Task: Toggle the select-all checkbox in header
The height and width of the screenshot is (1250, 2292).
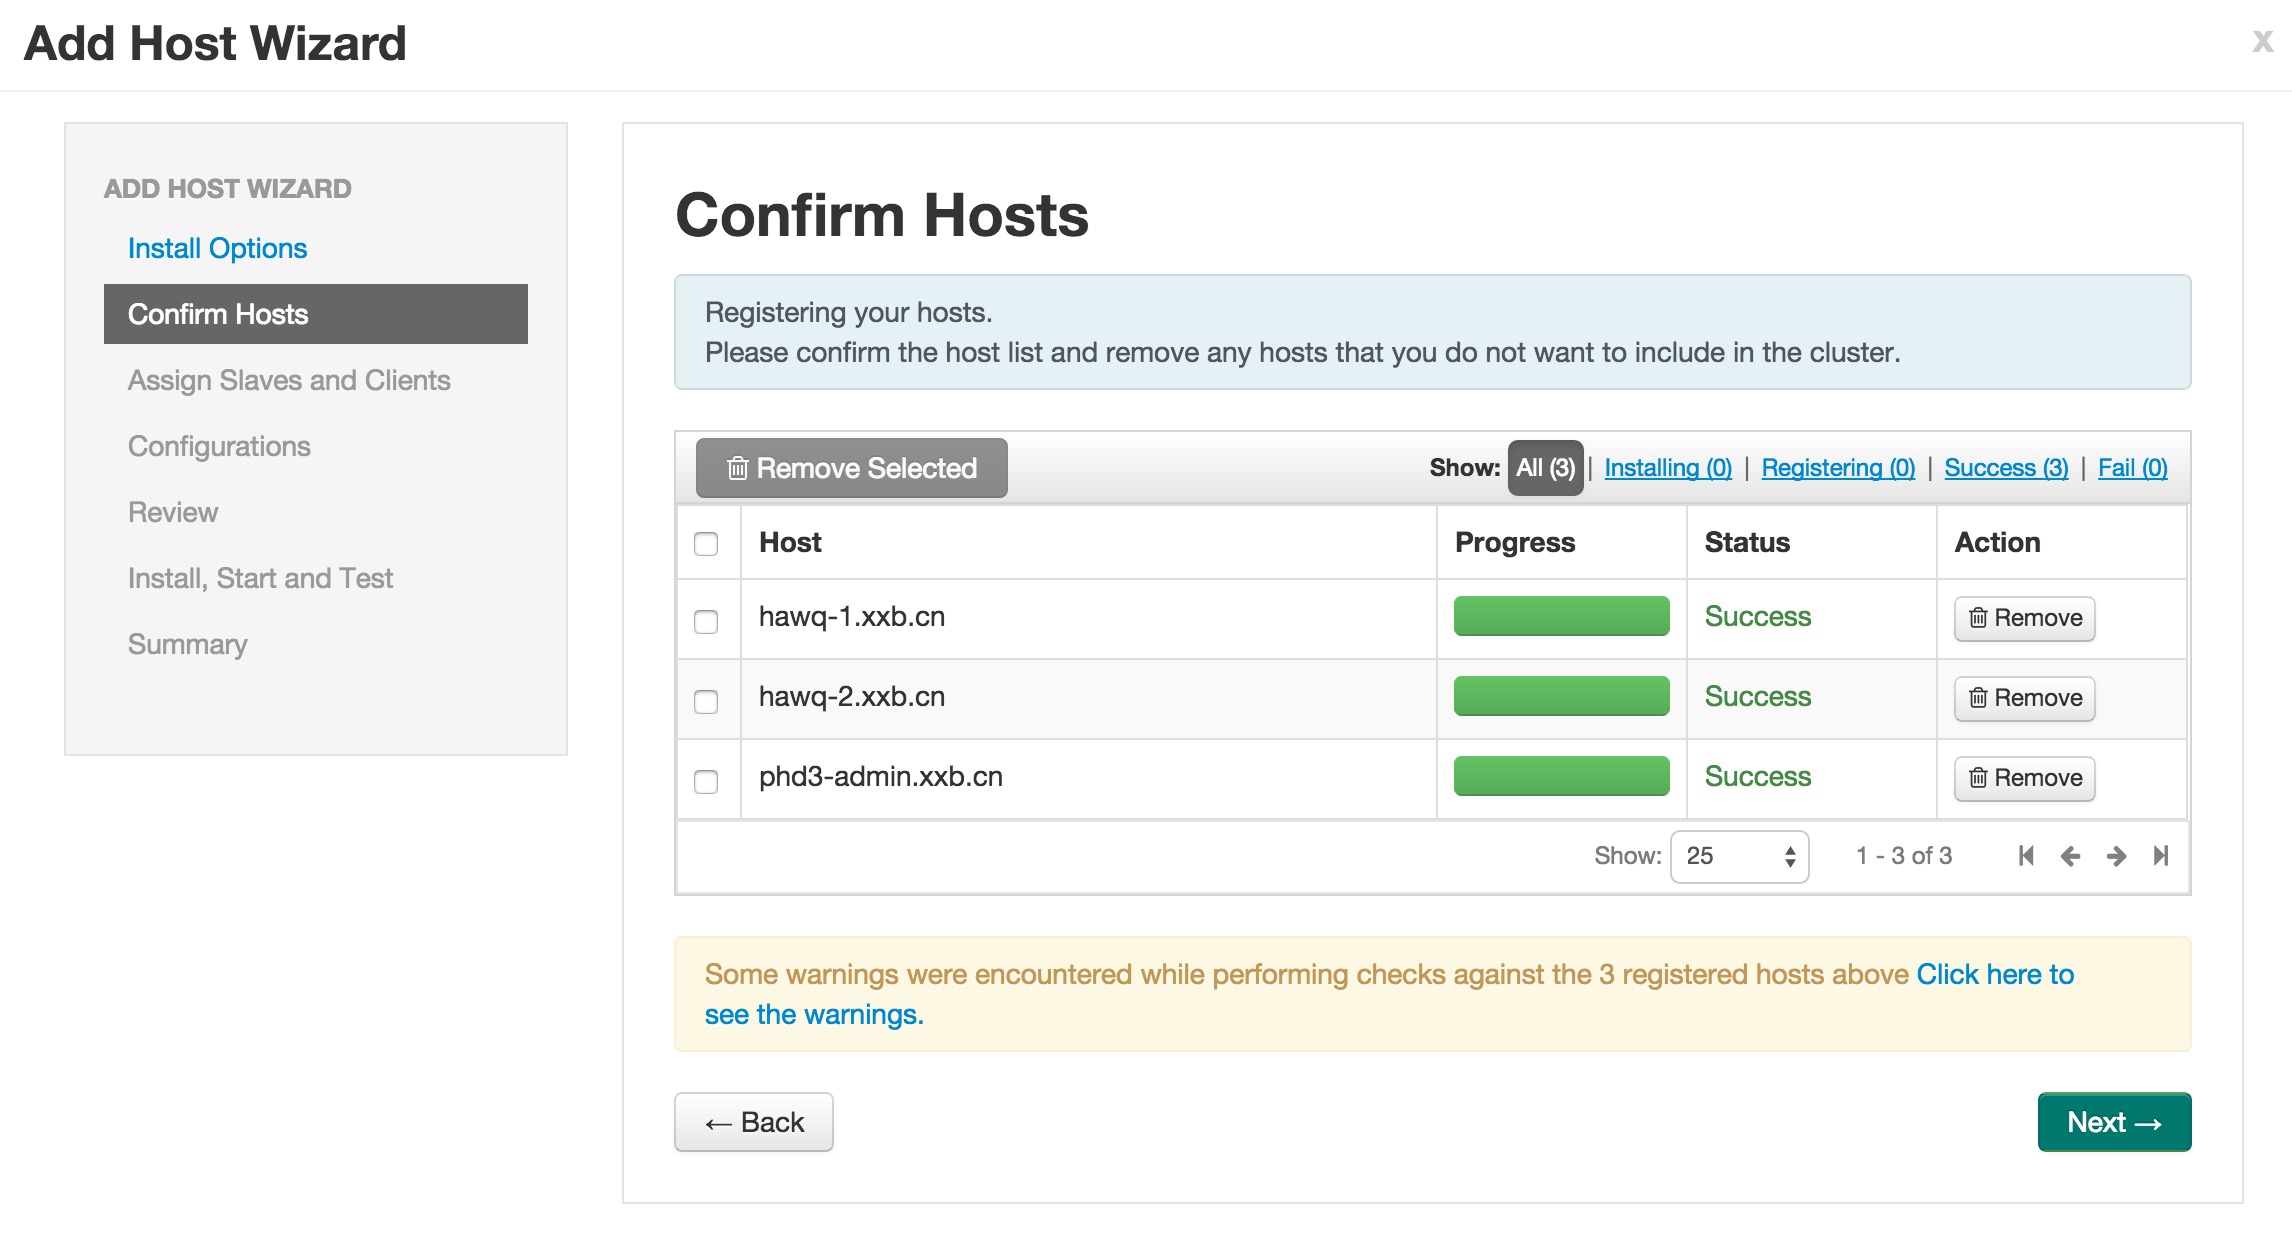Action: pyautogui.click(x=705, y=542)
